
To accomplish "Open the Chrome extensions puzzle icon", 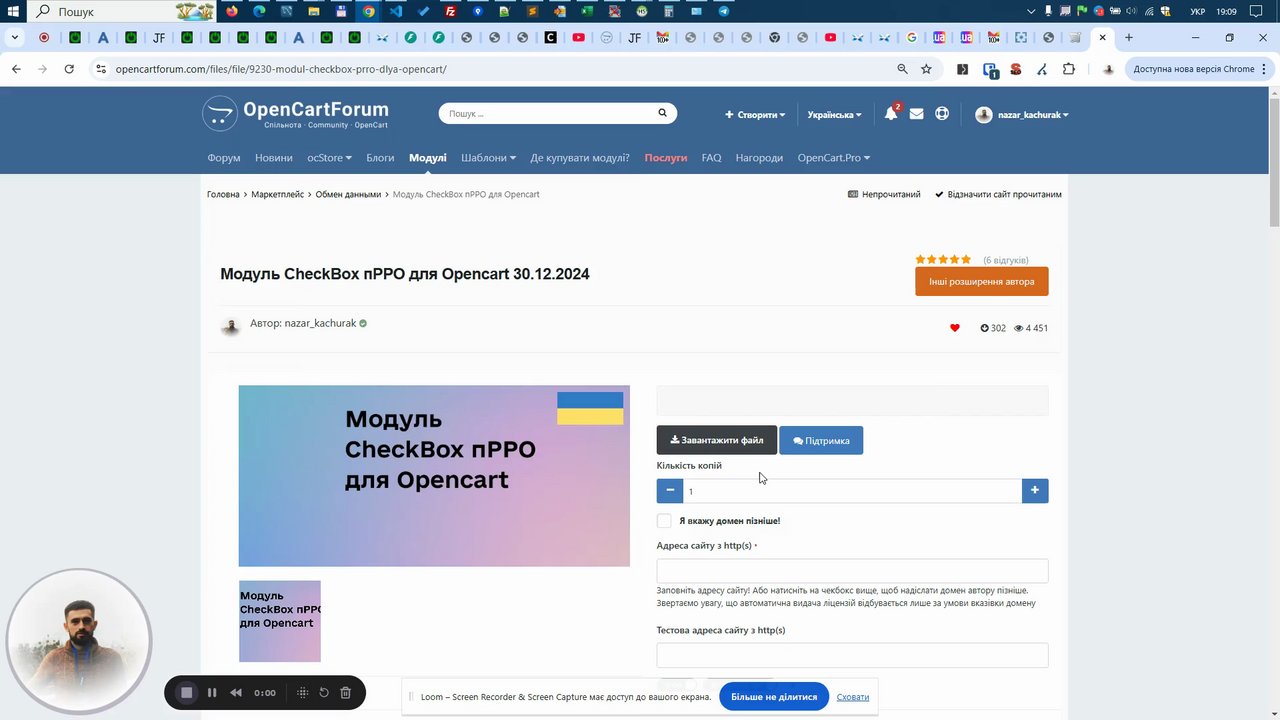I will point(1069,69).
